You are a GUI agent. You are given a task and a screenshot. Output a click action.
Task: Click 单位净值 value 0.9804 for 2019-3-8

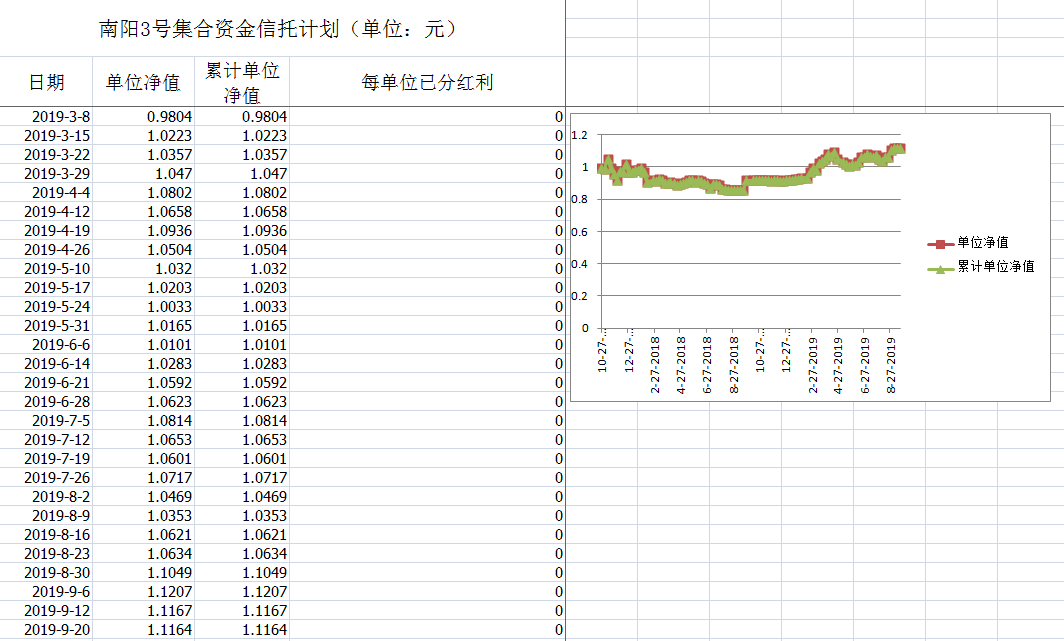[x=143, y=117]
